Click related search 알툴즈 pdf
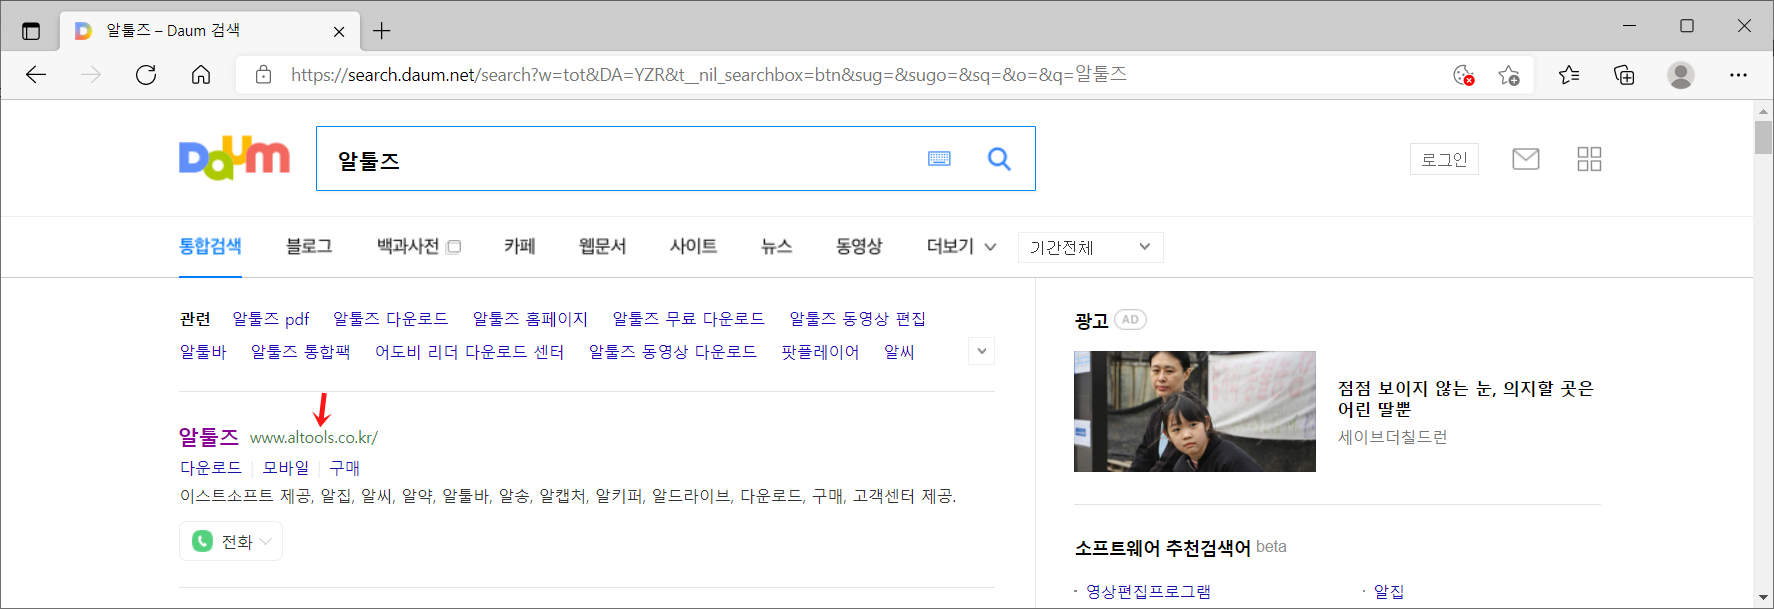 coord(271,319)
